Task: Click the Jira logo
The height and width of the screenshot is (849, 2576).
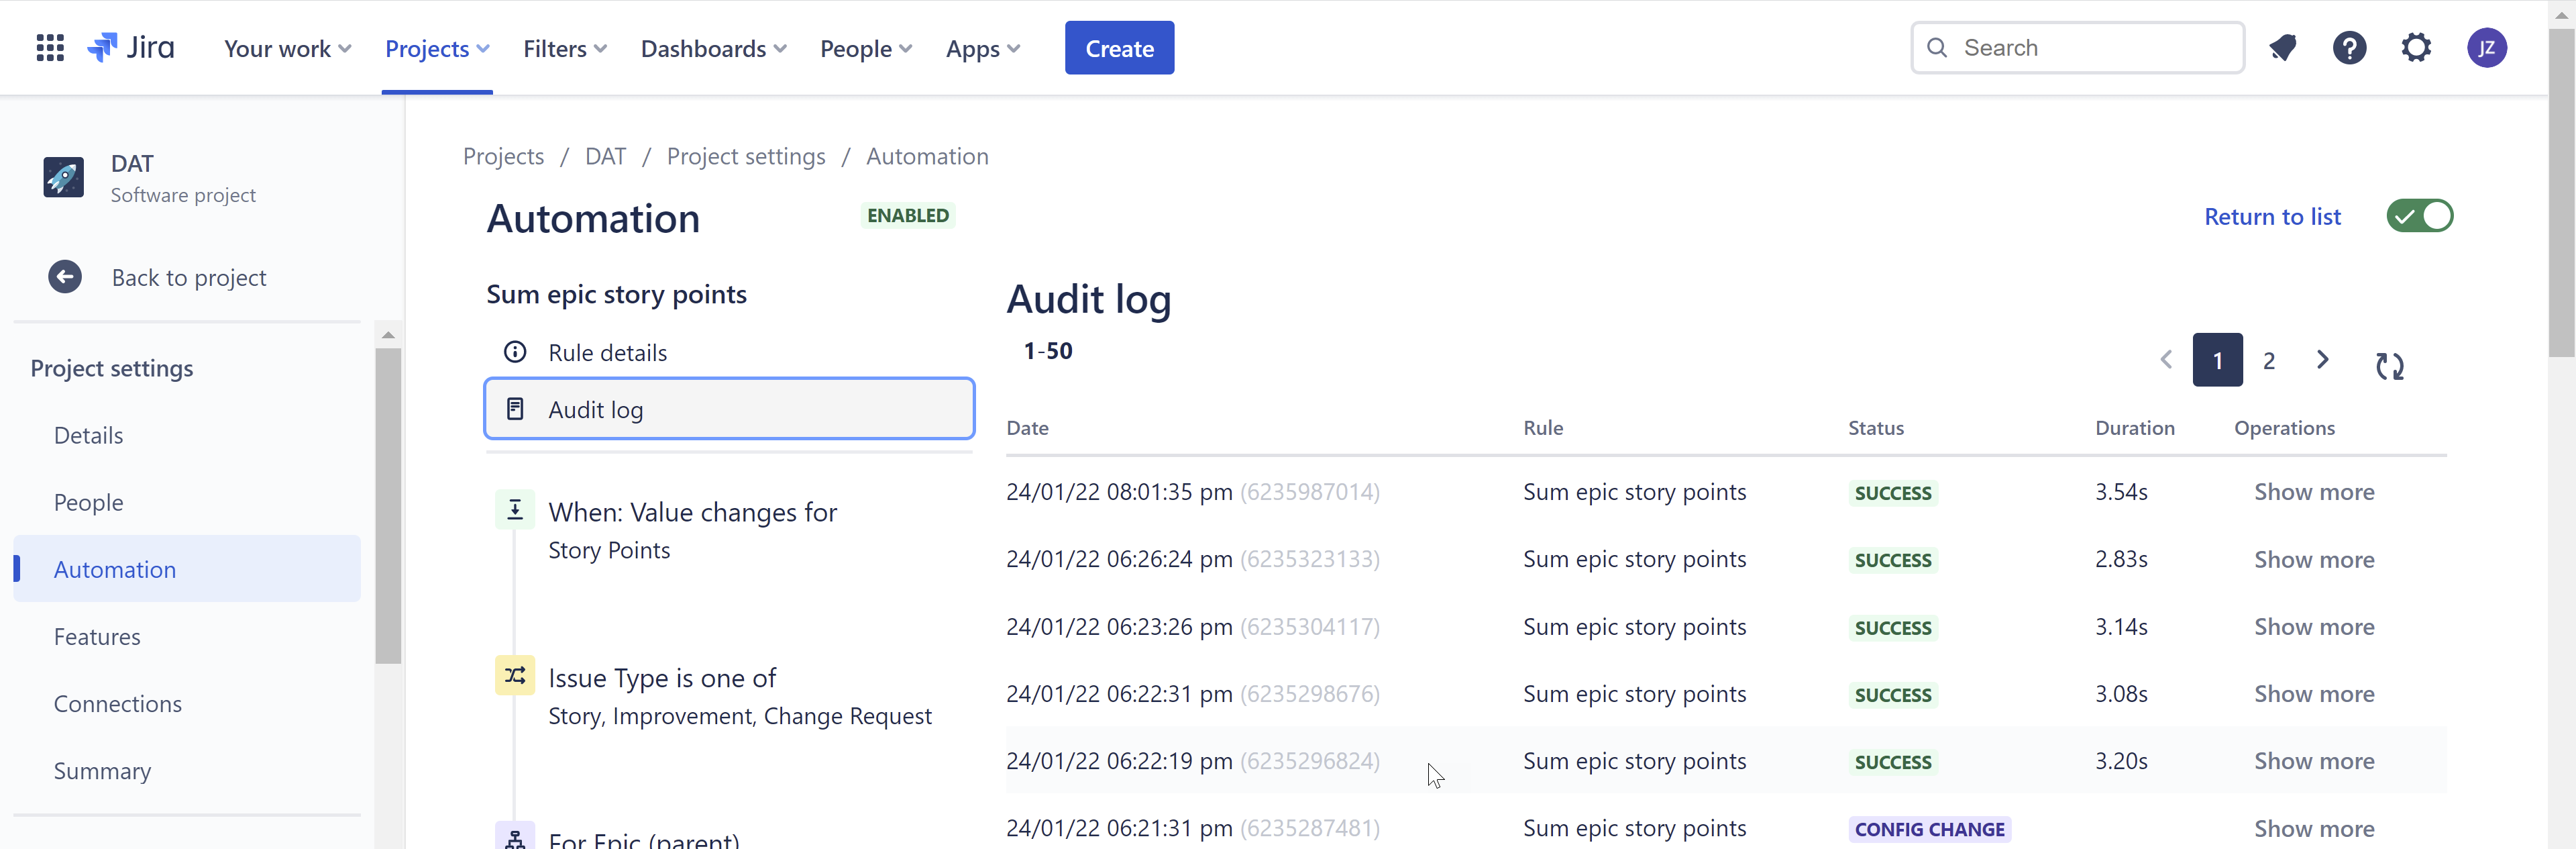Action: click(x=131, y=46)
